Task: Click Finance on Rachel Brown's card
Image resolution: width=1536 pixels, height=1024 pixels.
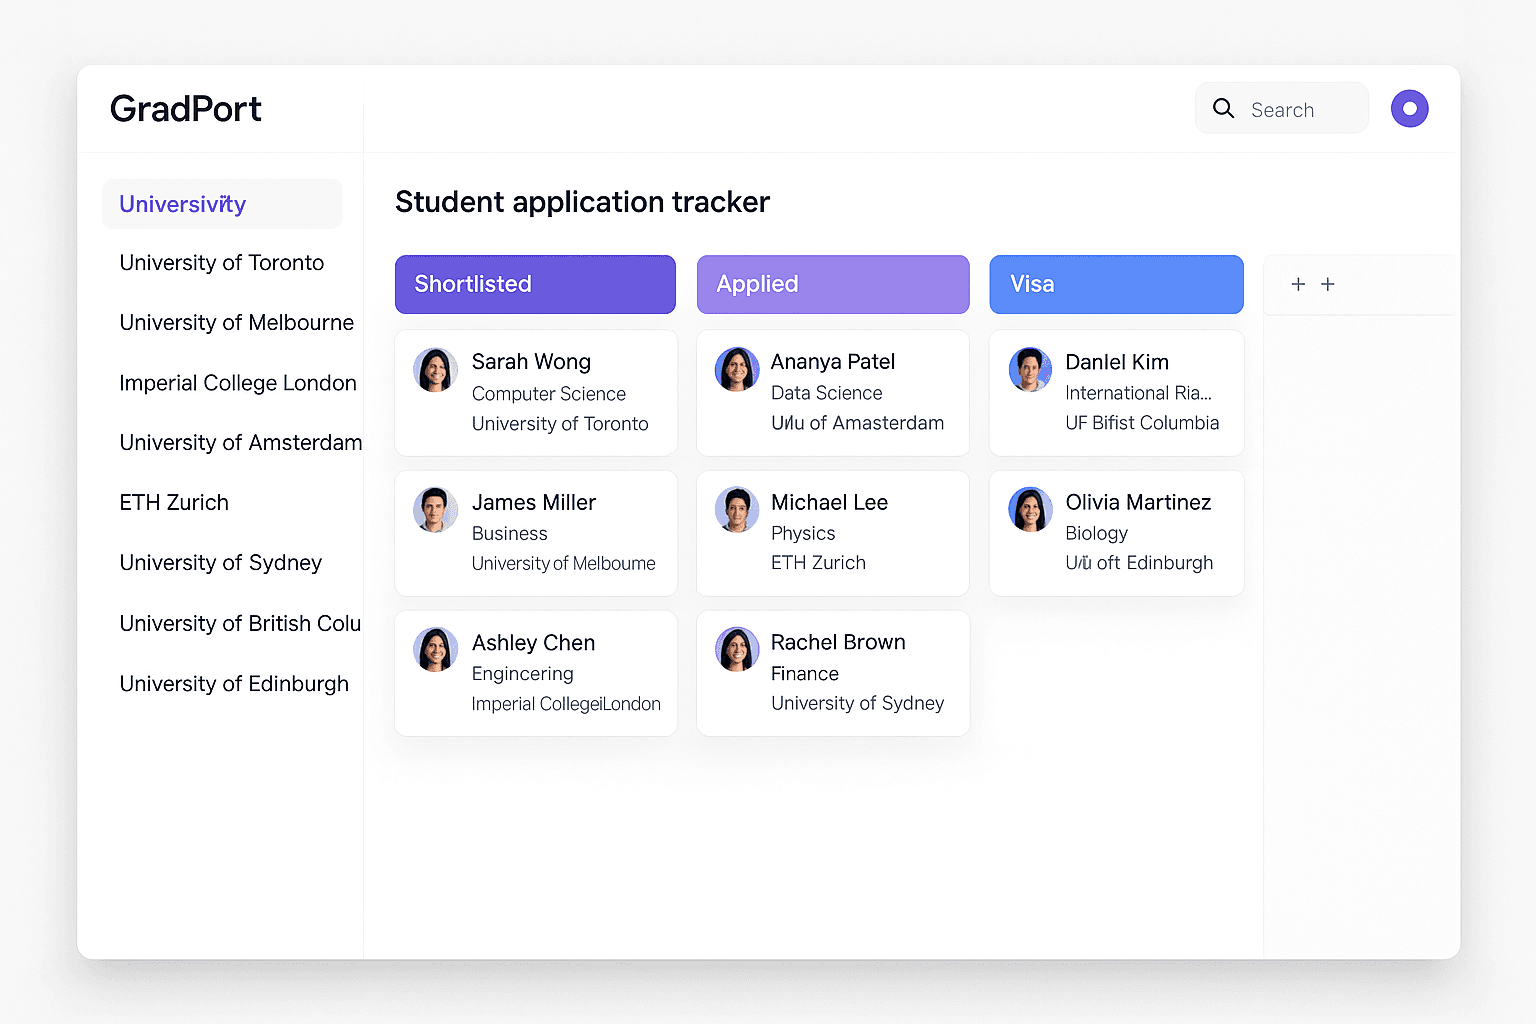Action: 805,674
